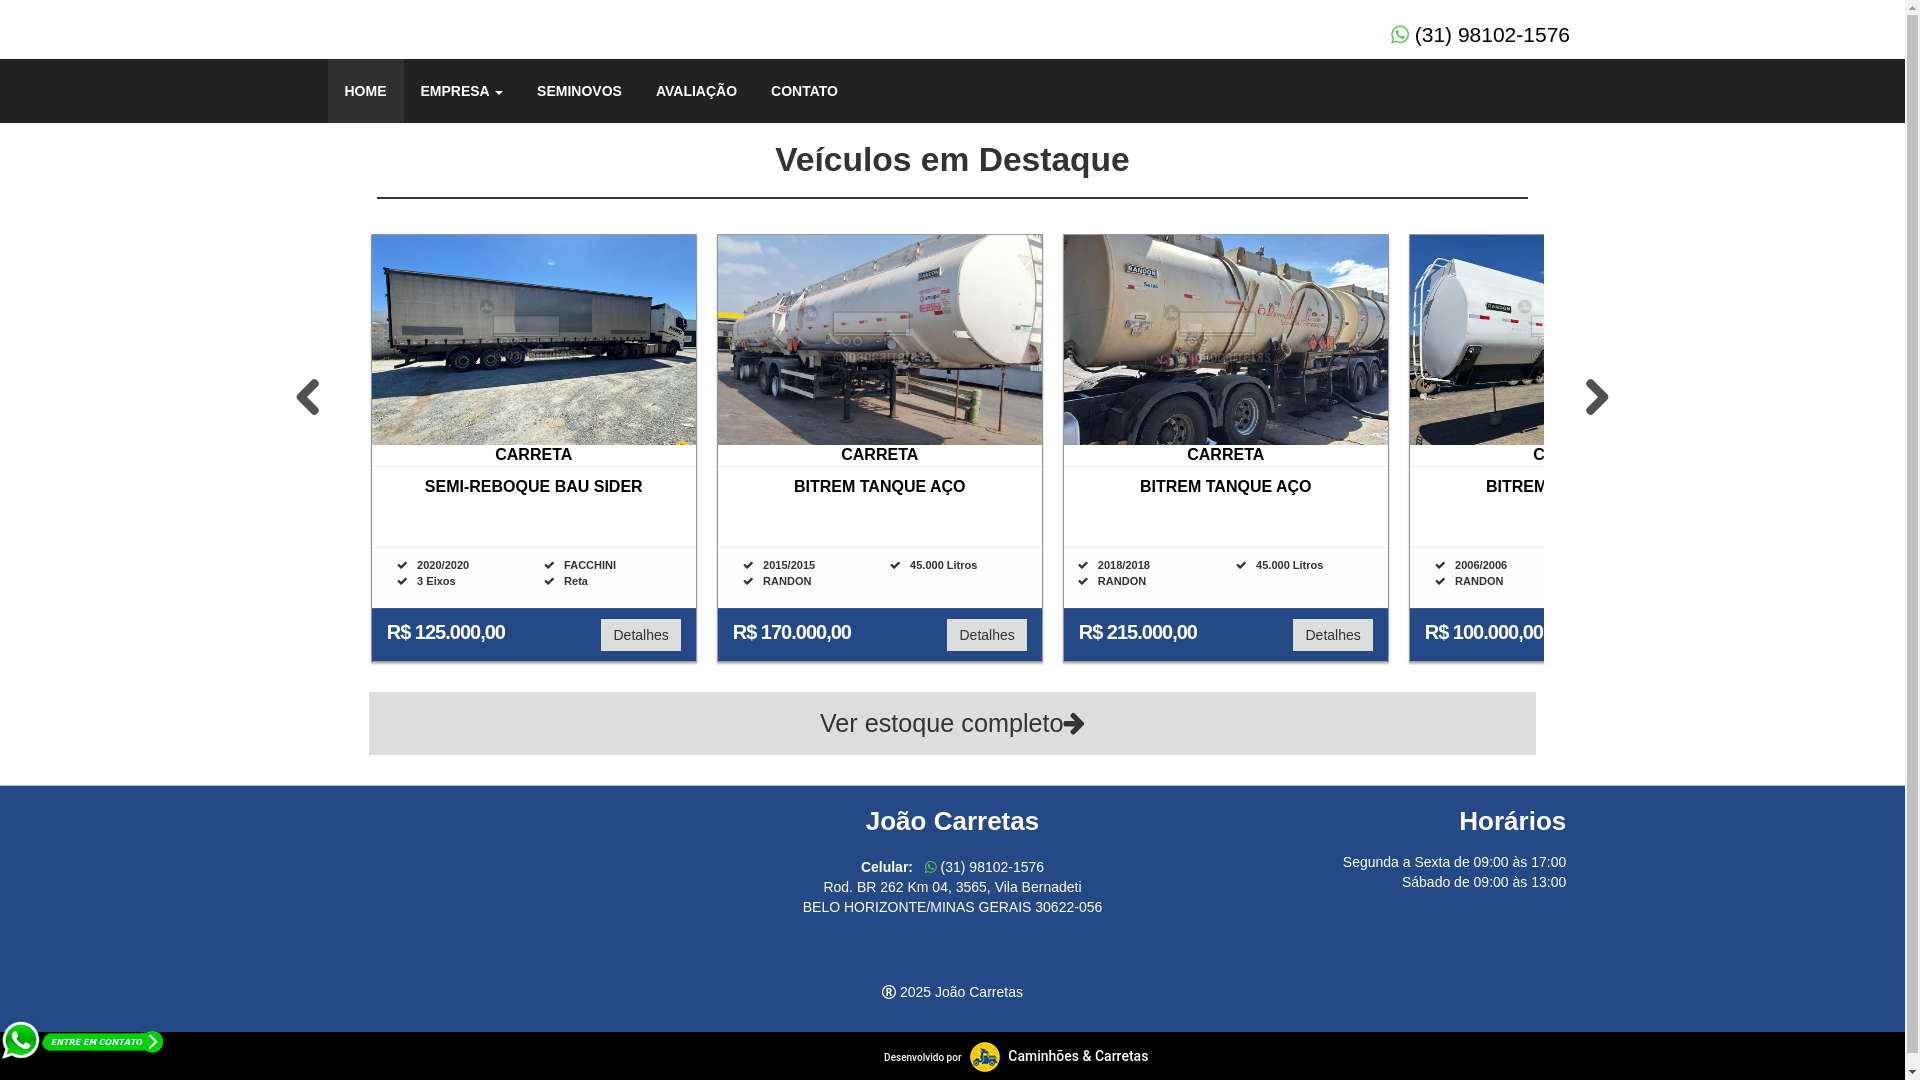
Task: Click the João Carretas footer heading
Action: (x=952, y=821)
